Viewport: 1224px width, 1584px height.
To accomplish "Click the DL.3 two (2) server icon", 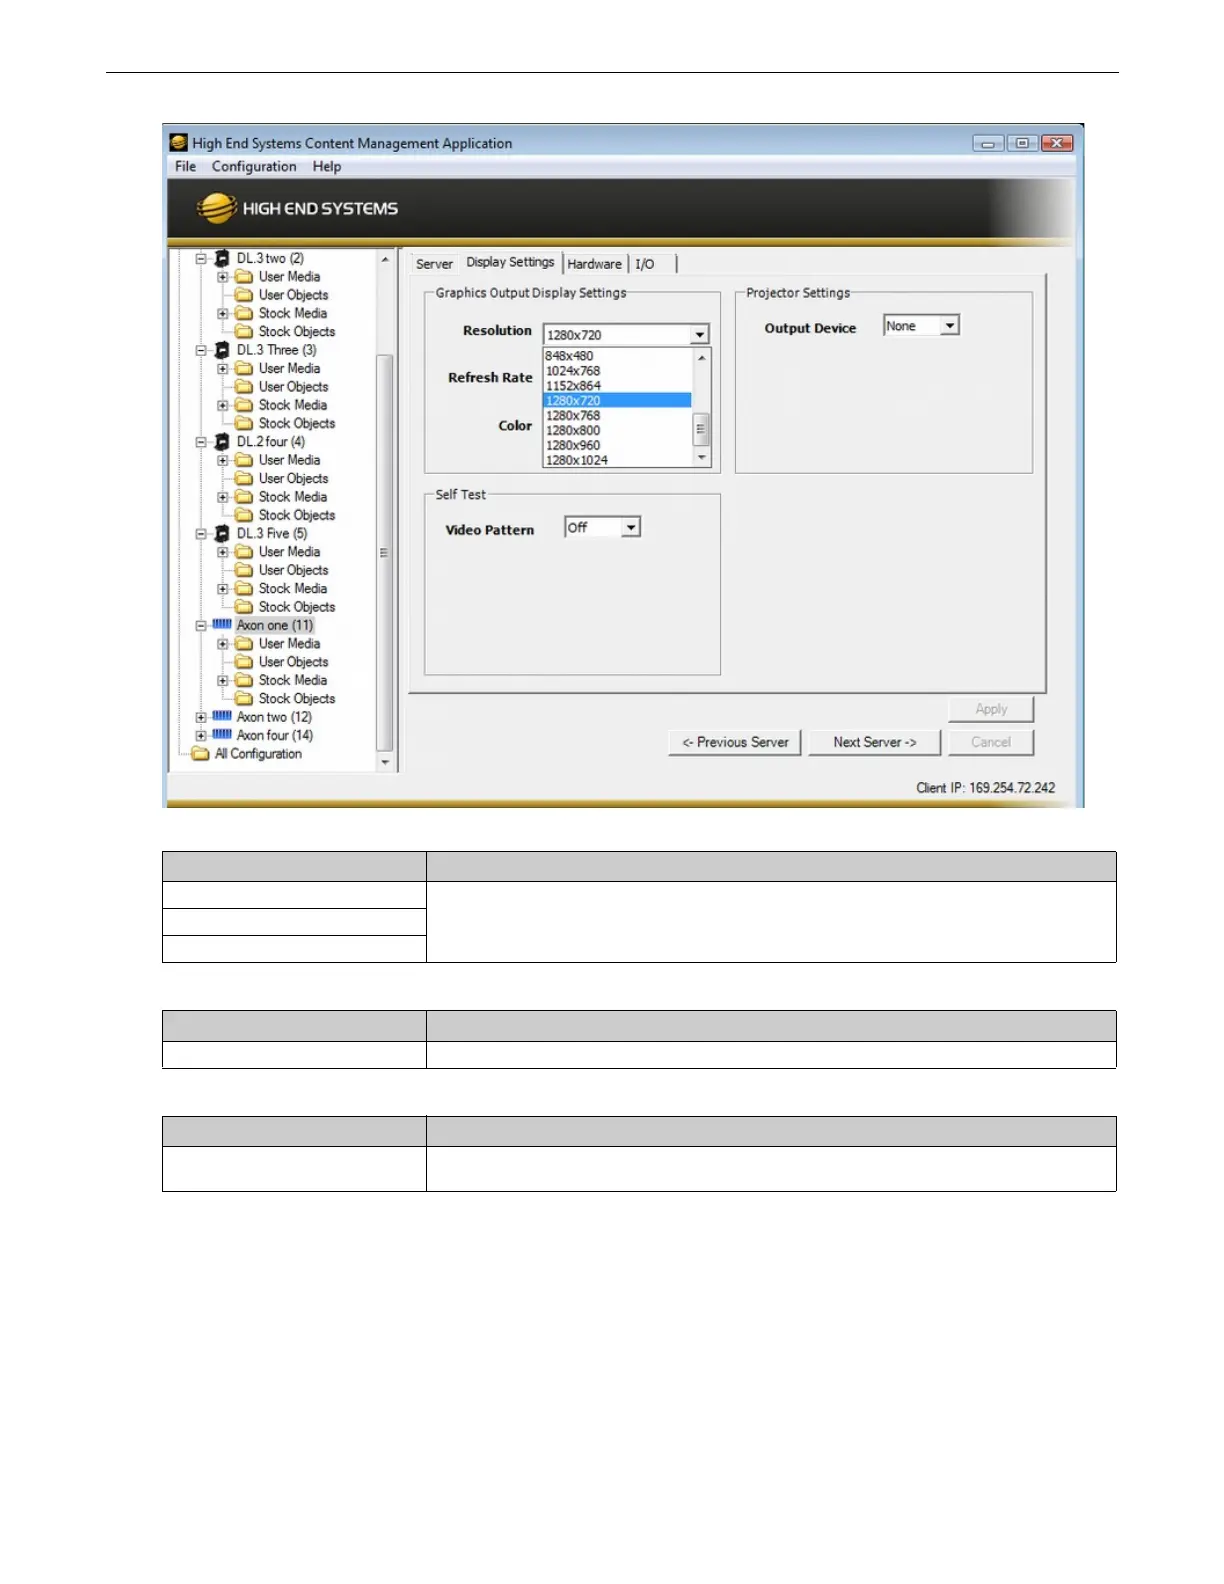I will 222,258.
